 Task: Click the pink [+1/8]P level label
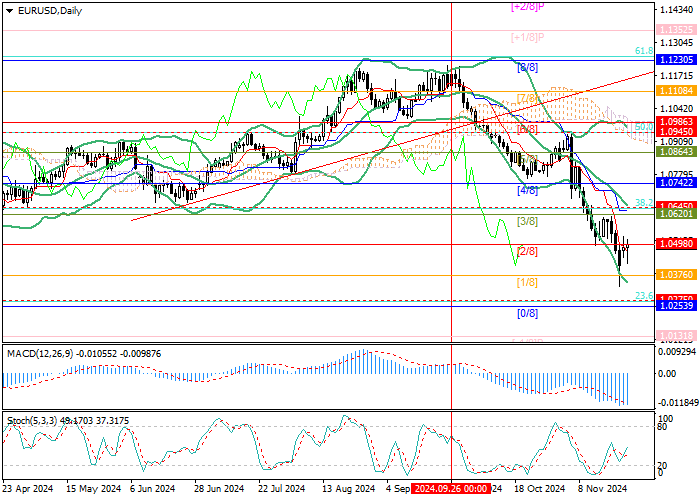point(527,37)
